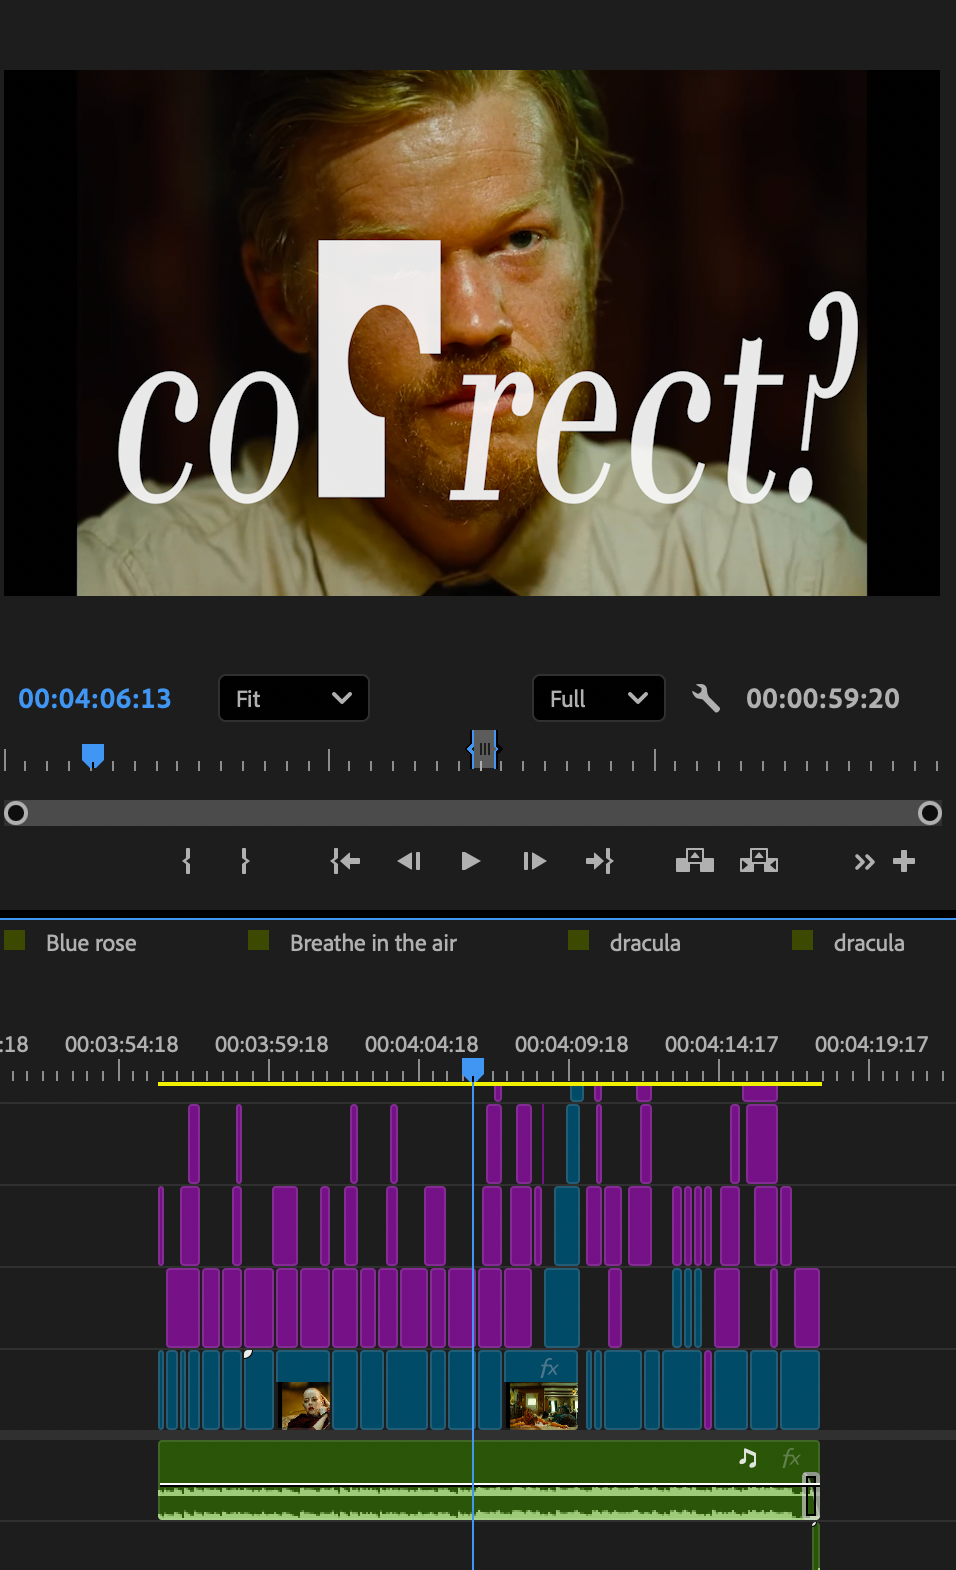Start playback with the Play button
This screenshot has height=1570, width=956.
[x=470, y=861]
